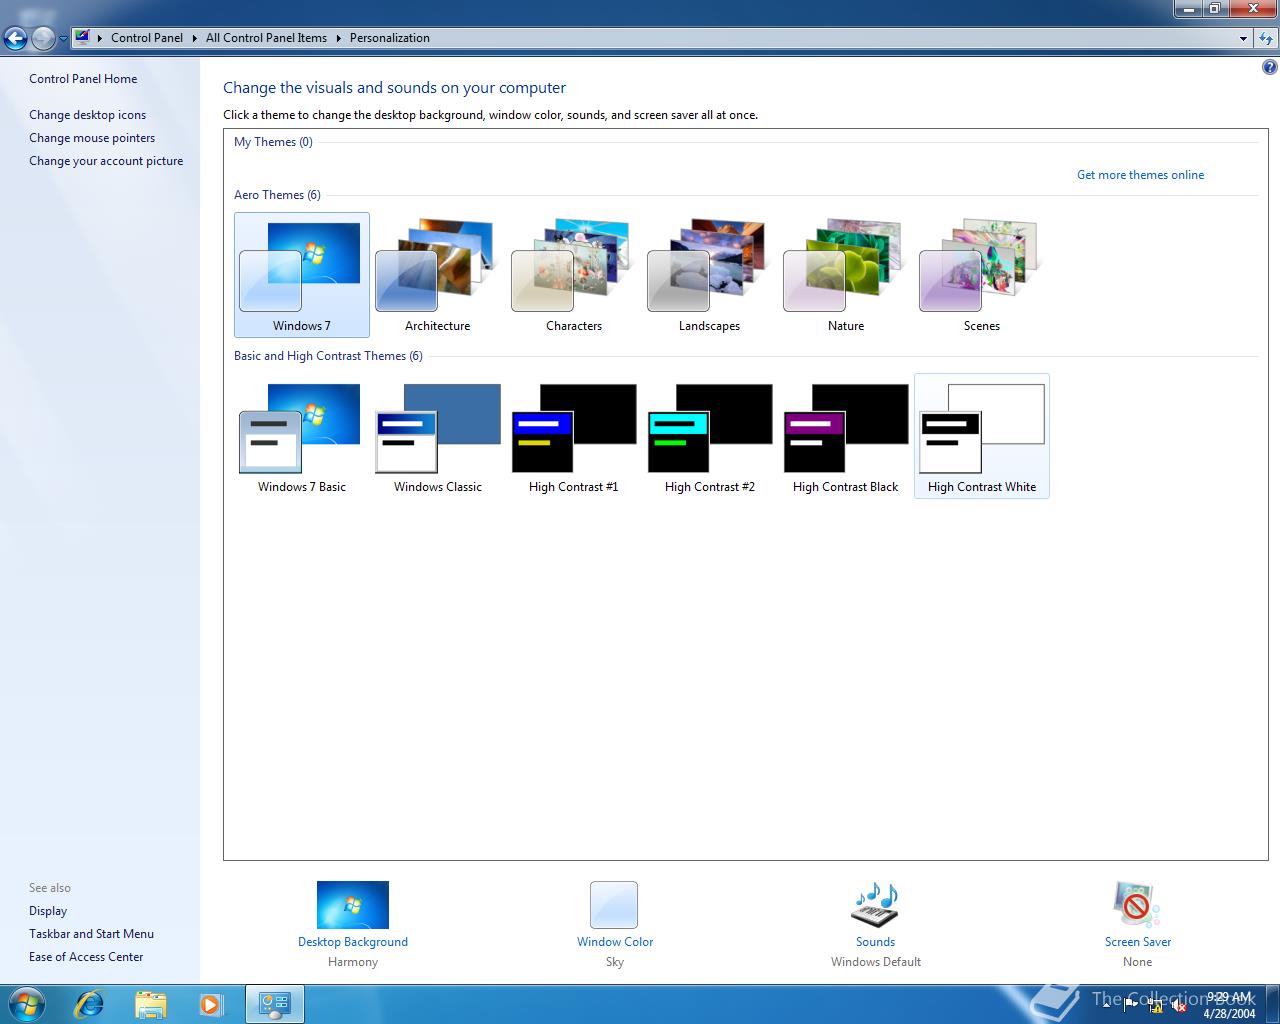Viewport: 1280px width, 1024px height.
Task: Open Ease of Access Center link
Action: tap(86, 957)
